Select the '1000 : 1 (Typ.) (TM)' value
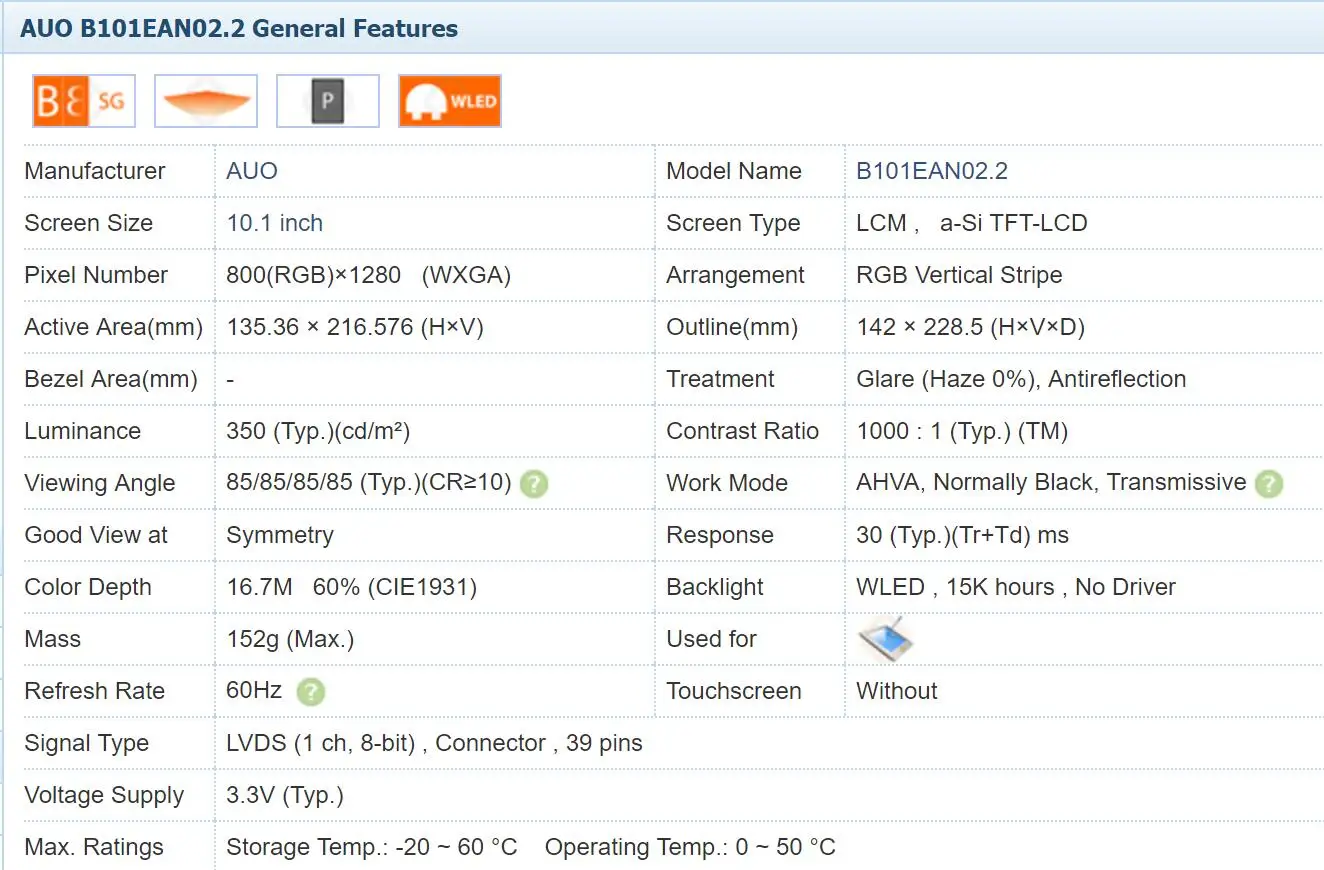Screen dimensions: 1324x870 pyautogui.click(x=963, y=431)
